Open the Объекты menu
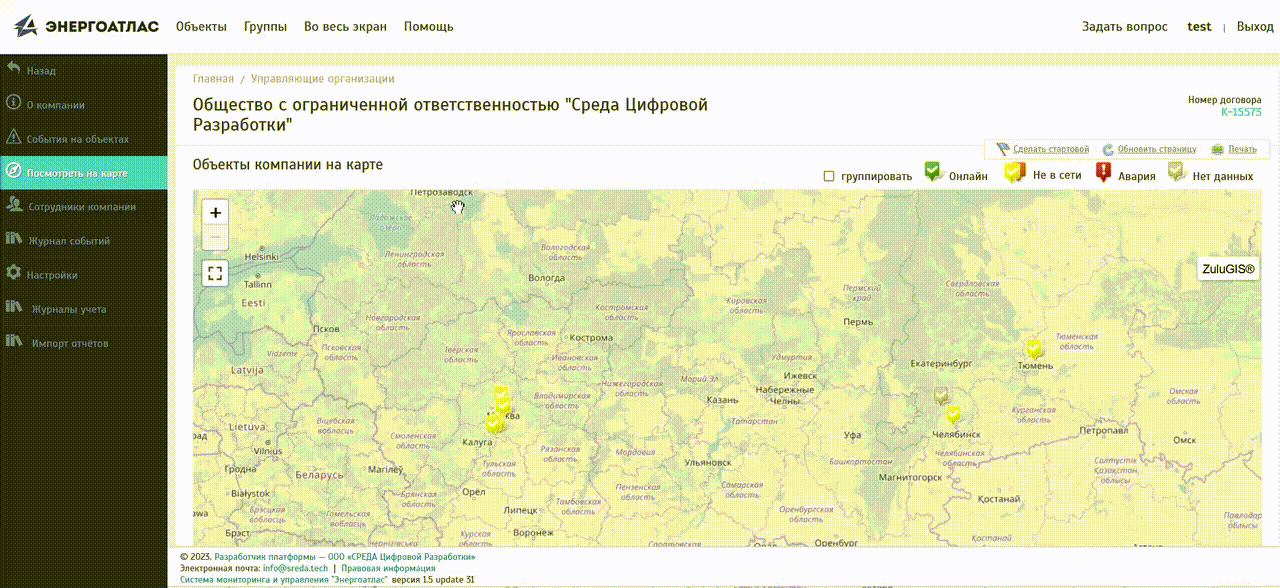1280x588 pixels. [201, 27]
